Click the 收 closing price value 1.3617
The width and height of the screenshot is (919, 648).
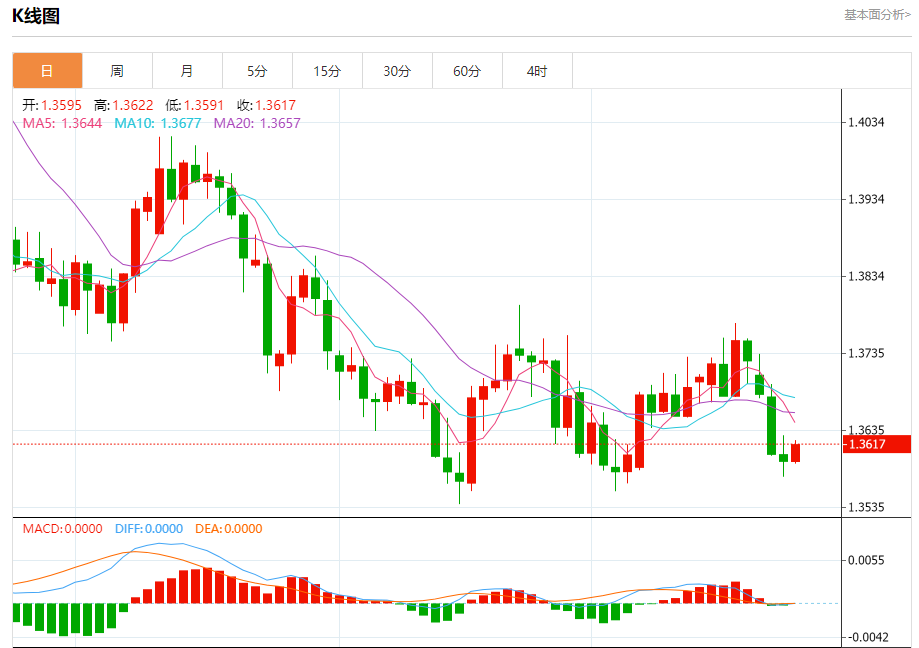275,105
